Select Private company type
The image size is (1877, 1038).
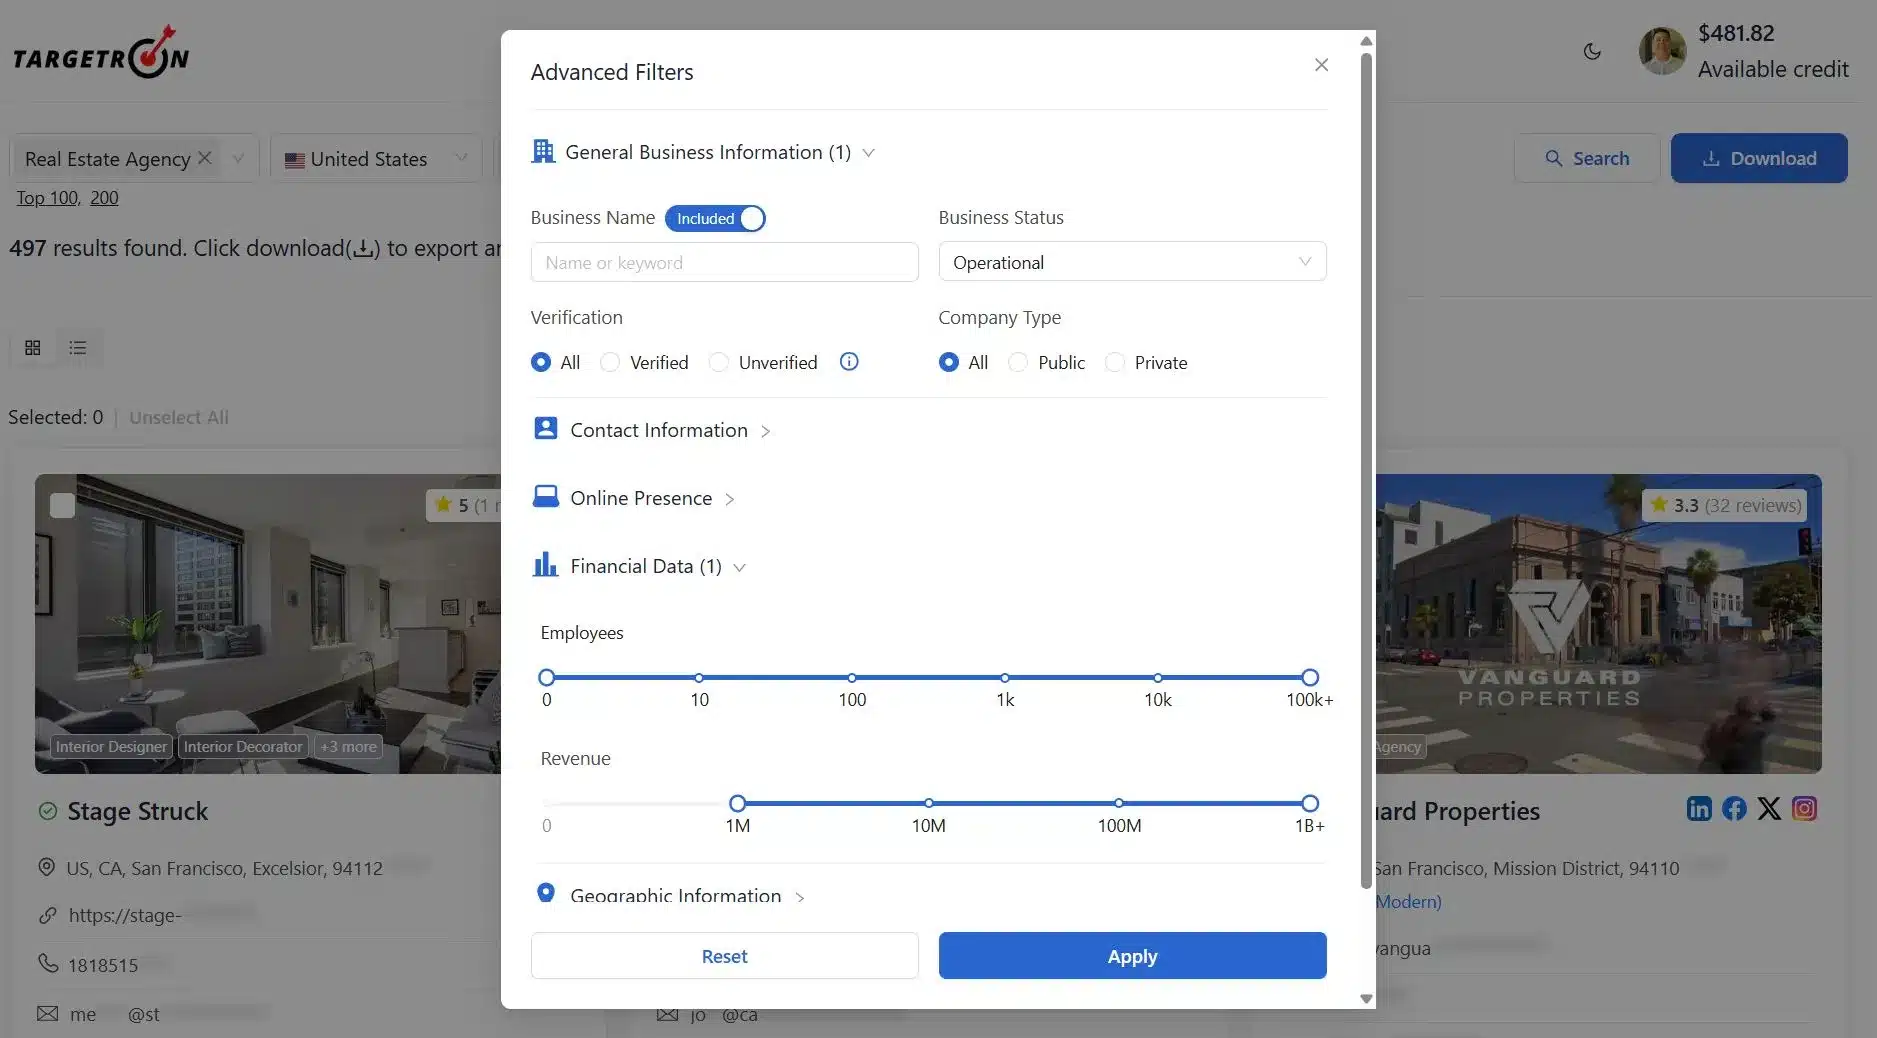(x=1115, y=362)
